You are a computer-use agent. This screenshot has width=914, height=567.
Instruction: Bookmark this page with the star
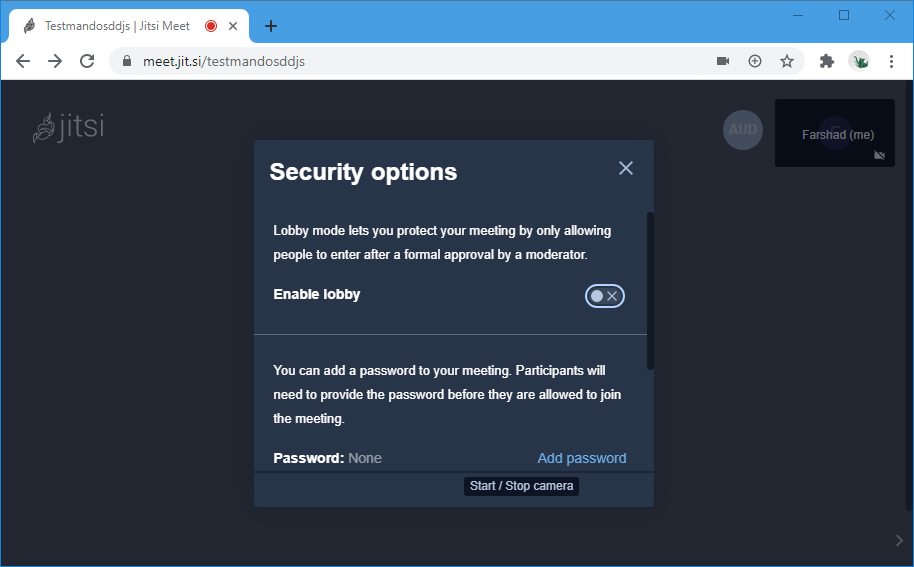787,61
